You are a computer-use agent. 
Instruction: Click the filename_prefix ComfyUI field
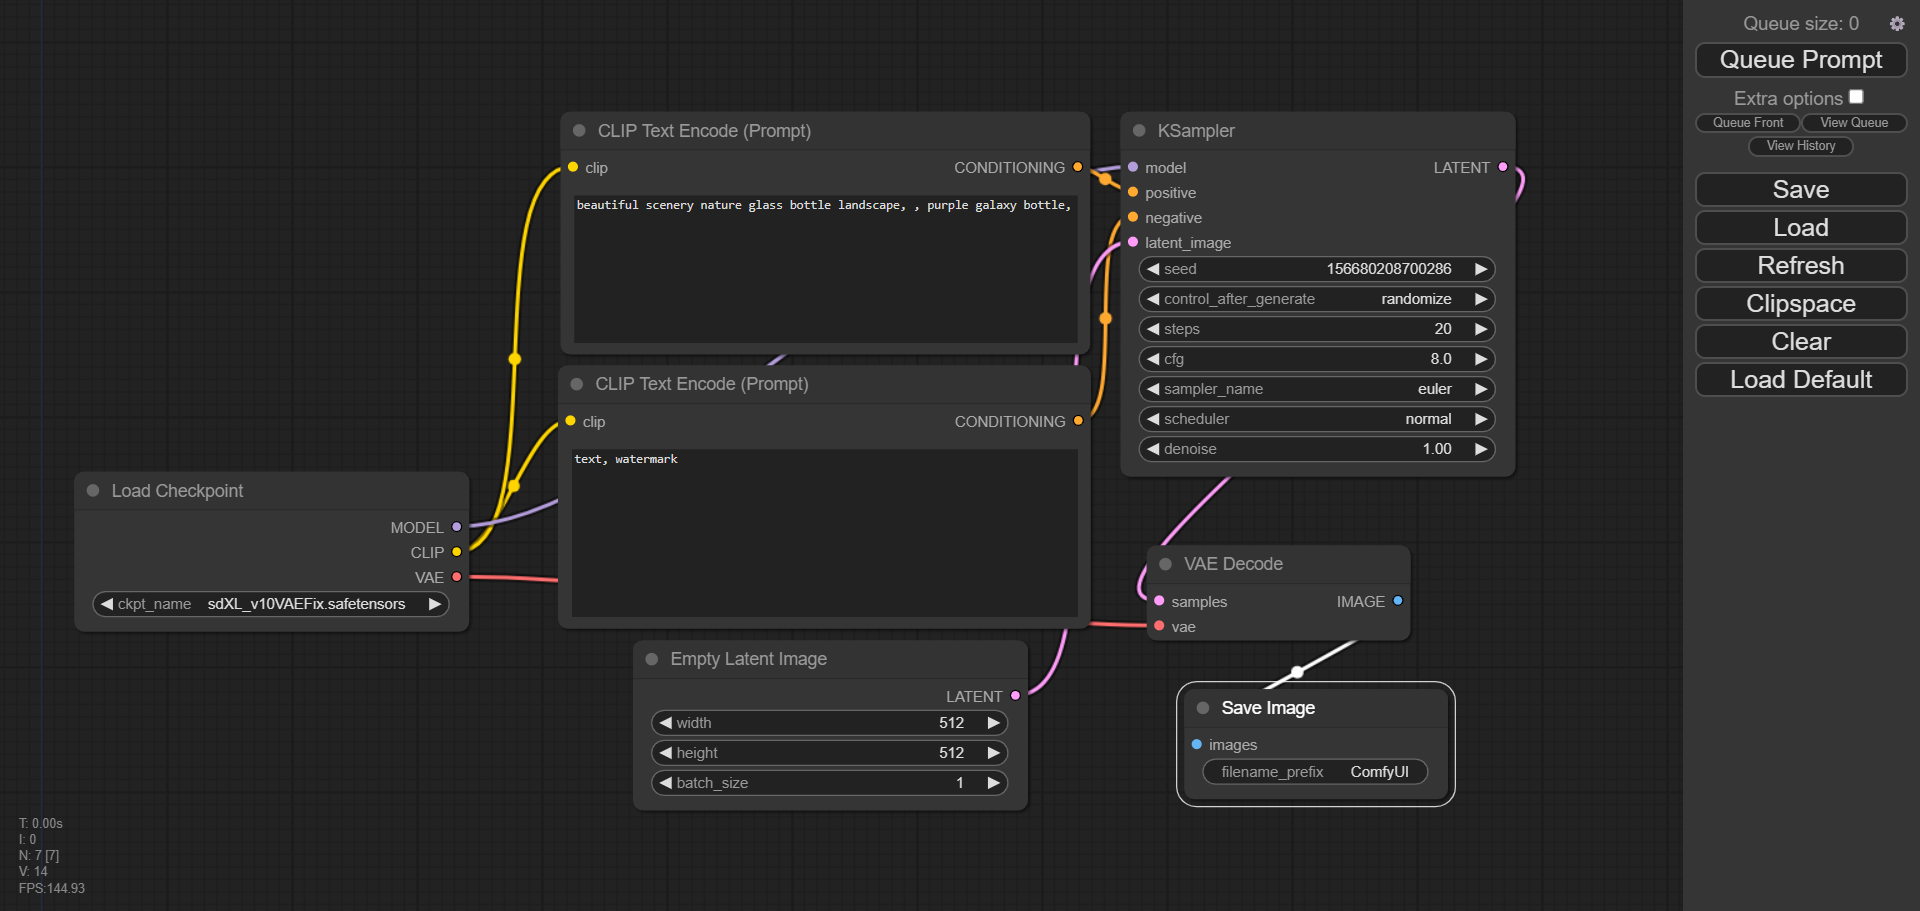pyautogui.click(x=1315, y=772)
